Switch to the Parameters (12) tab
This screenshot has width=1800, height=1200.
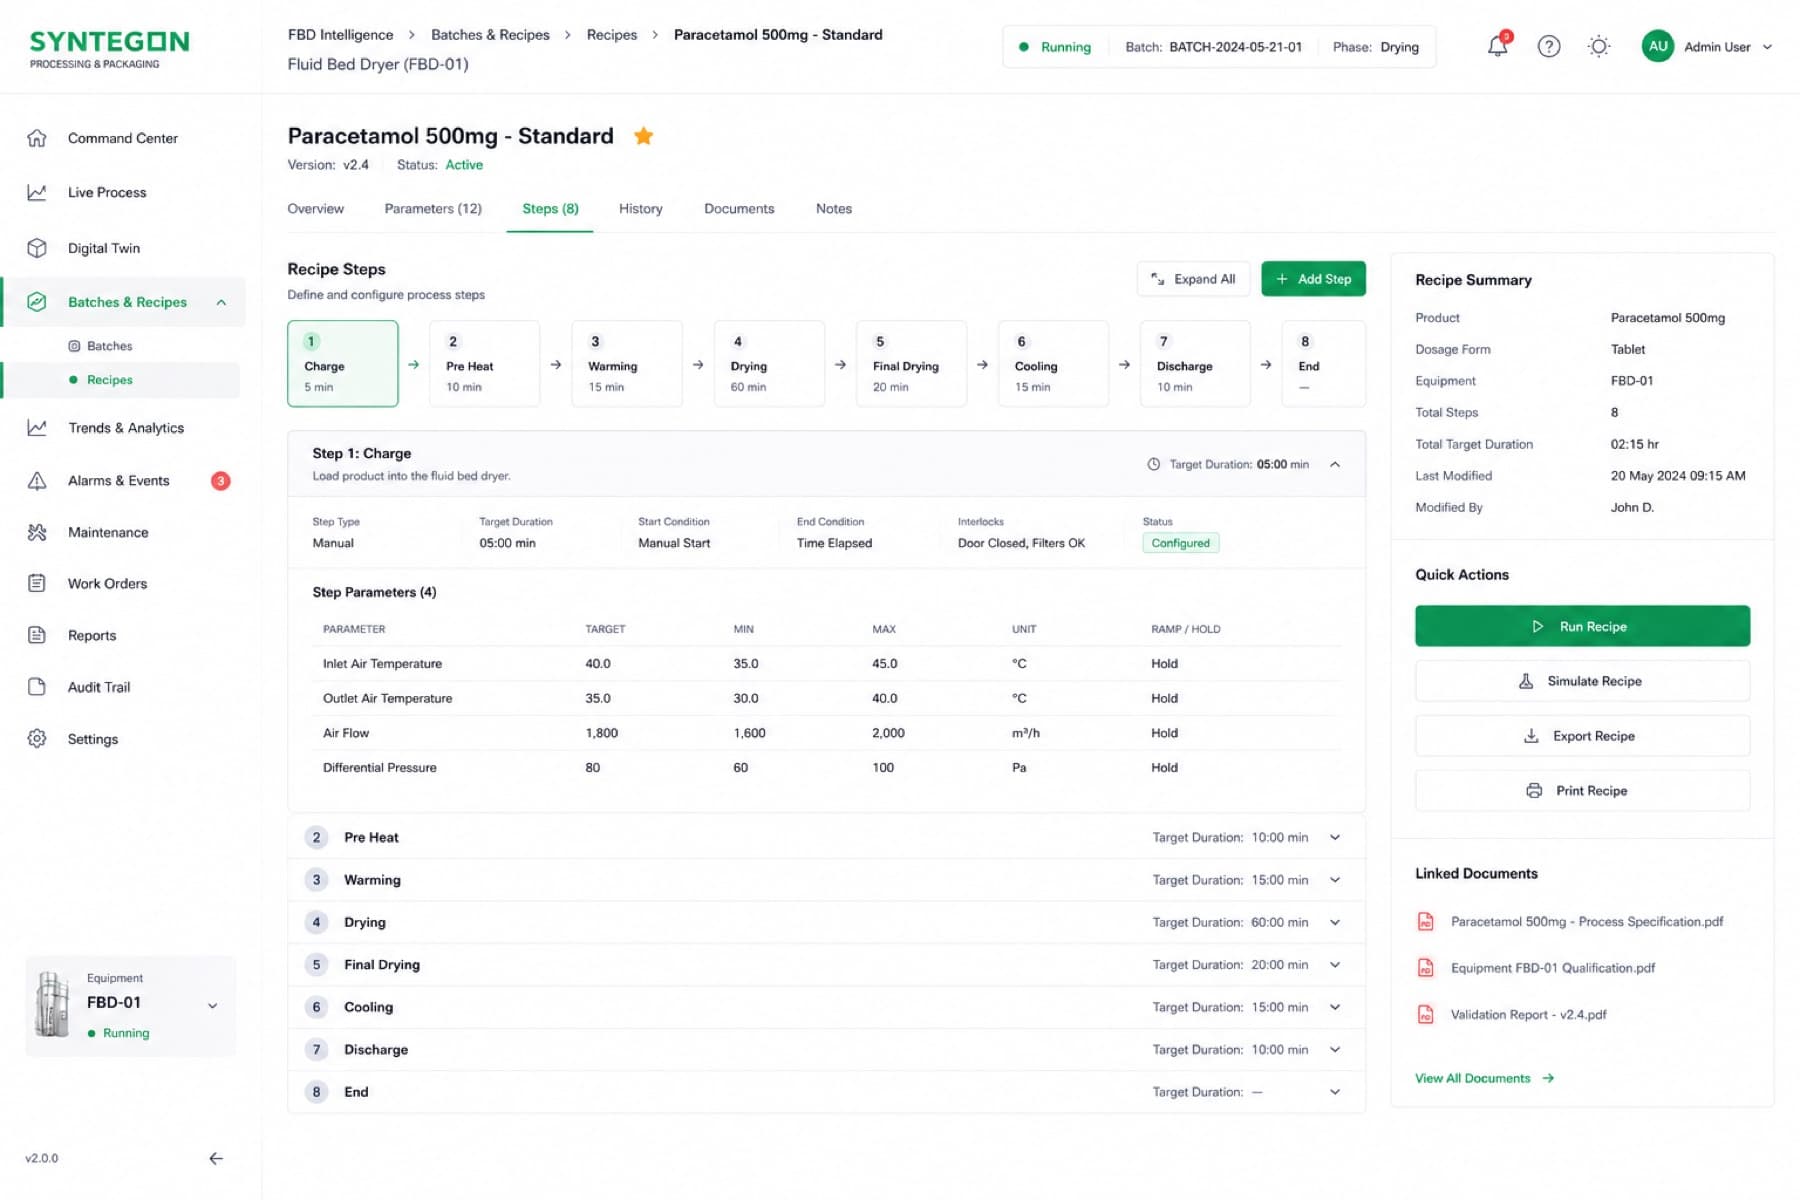click(x=433, y=209)
